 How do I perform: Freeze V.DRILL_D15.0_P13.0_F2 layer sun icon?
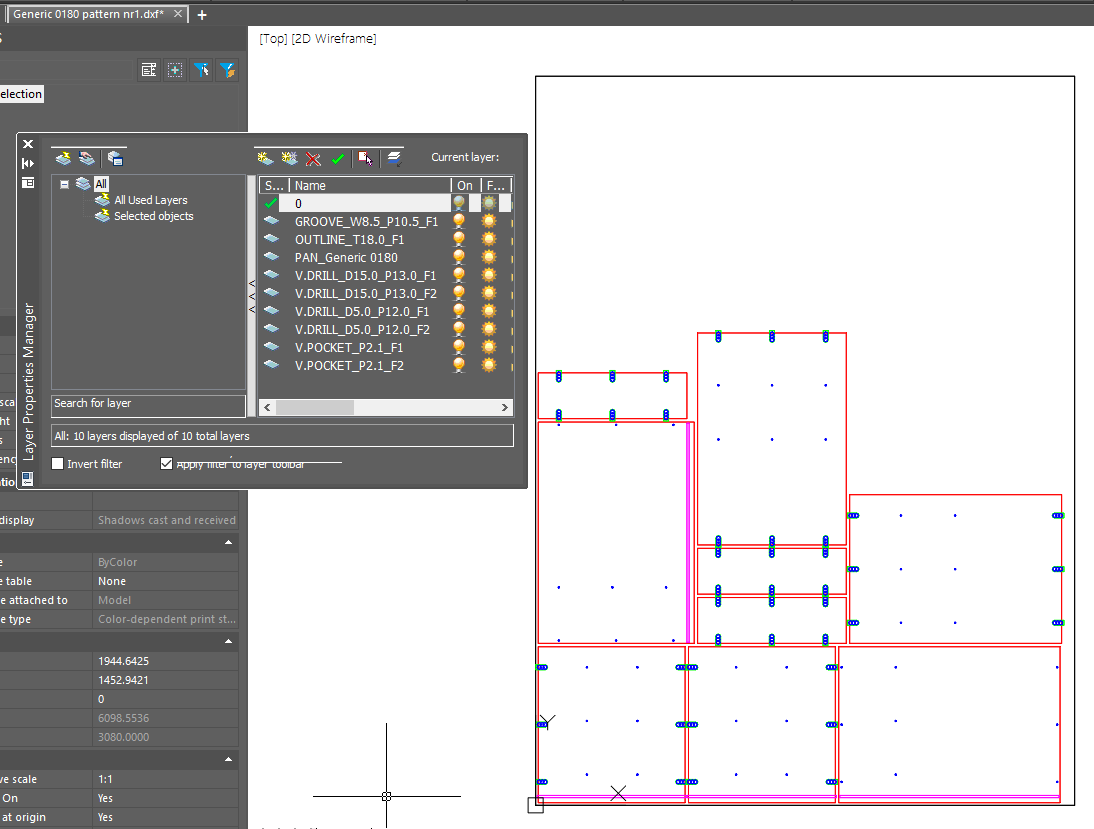489,293
